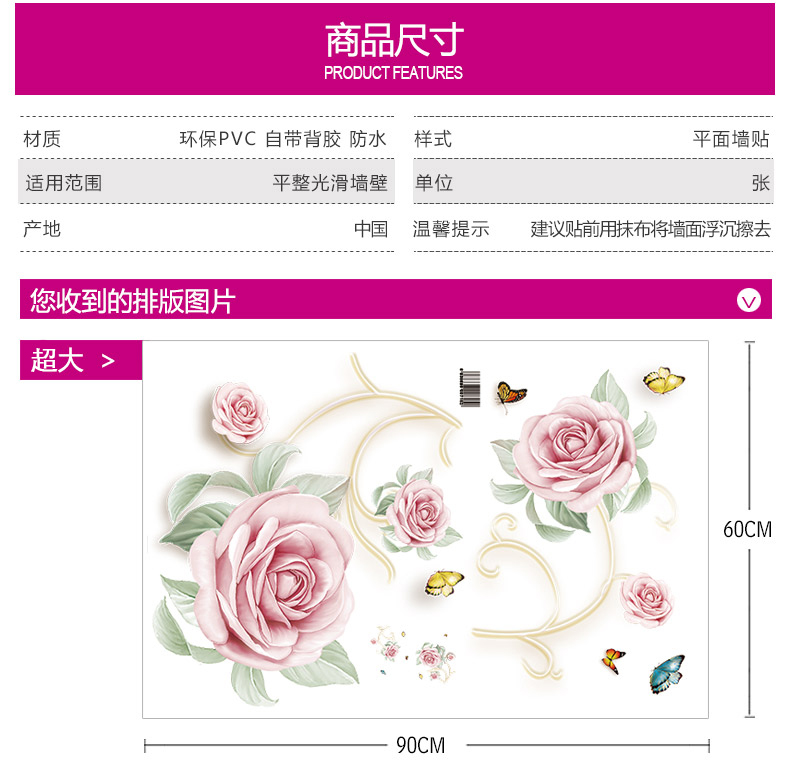Screen dimensions: 790x762
Task: Click the 商品尺寸 header banner
Action: tap(394, 49)
